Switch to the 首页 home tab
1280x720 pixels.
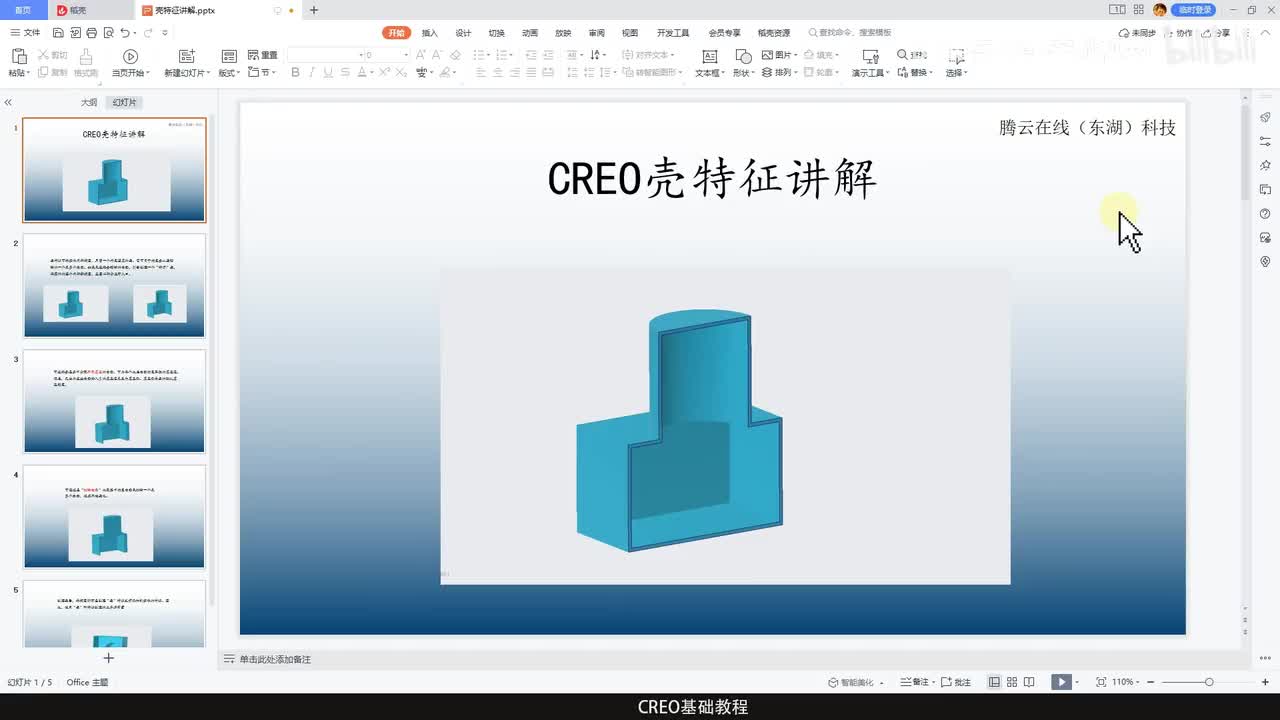[22, 10]
